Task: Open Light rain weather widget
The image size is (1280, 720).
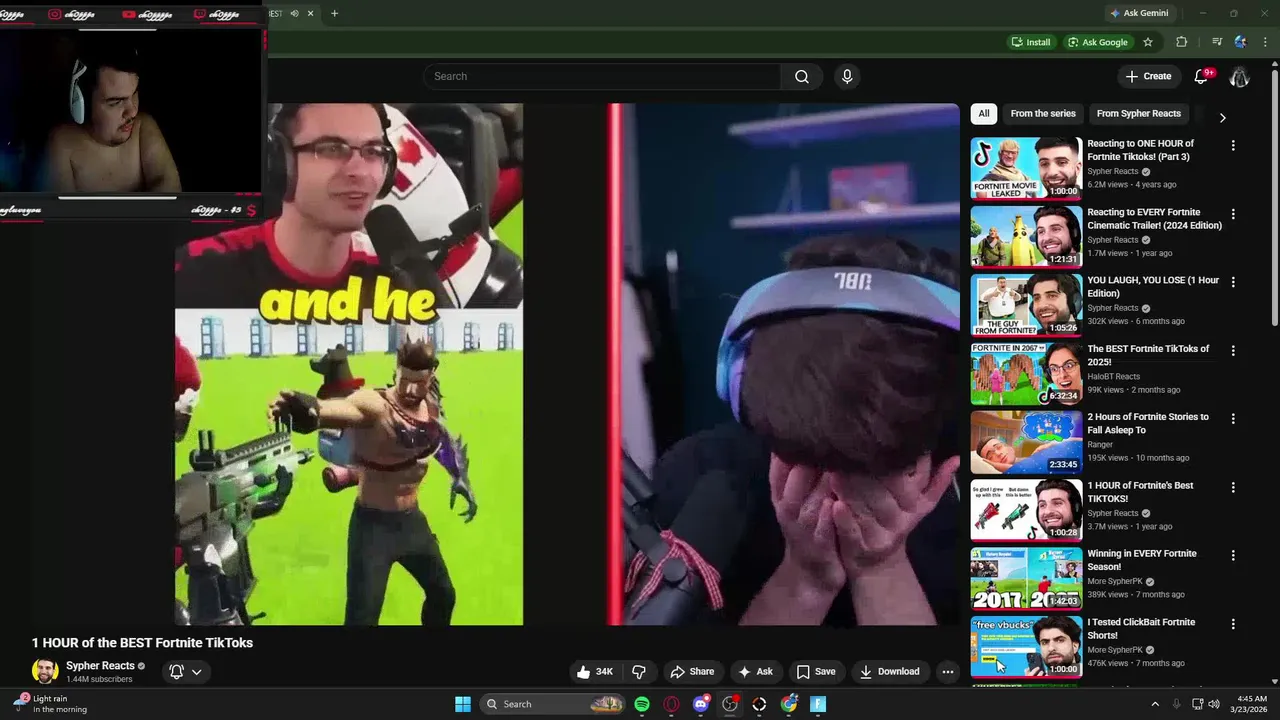Action: [x=52, y=704]
